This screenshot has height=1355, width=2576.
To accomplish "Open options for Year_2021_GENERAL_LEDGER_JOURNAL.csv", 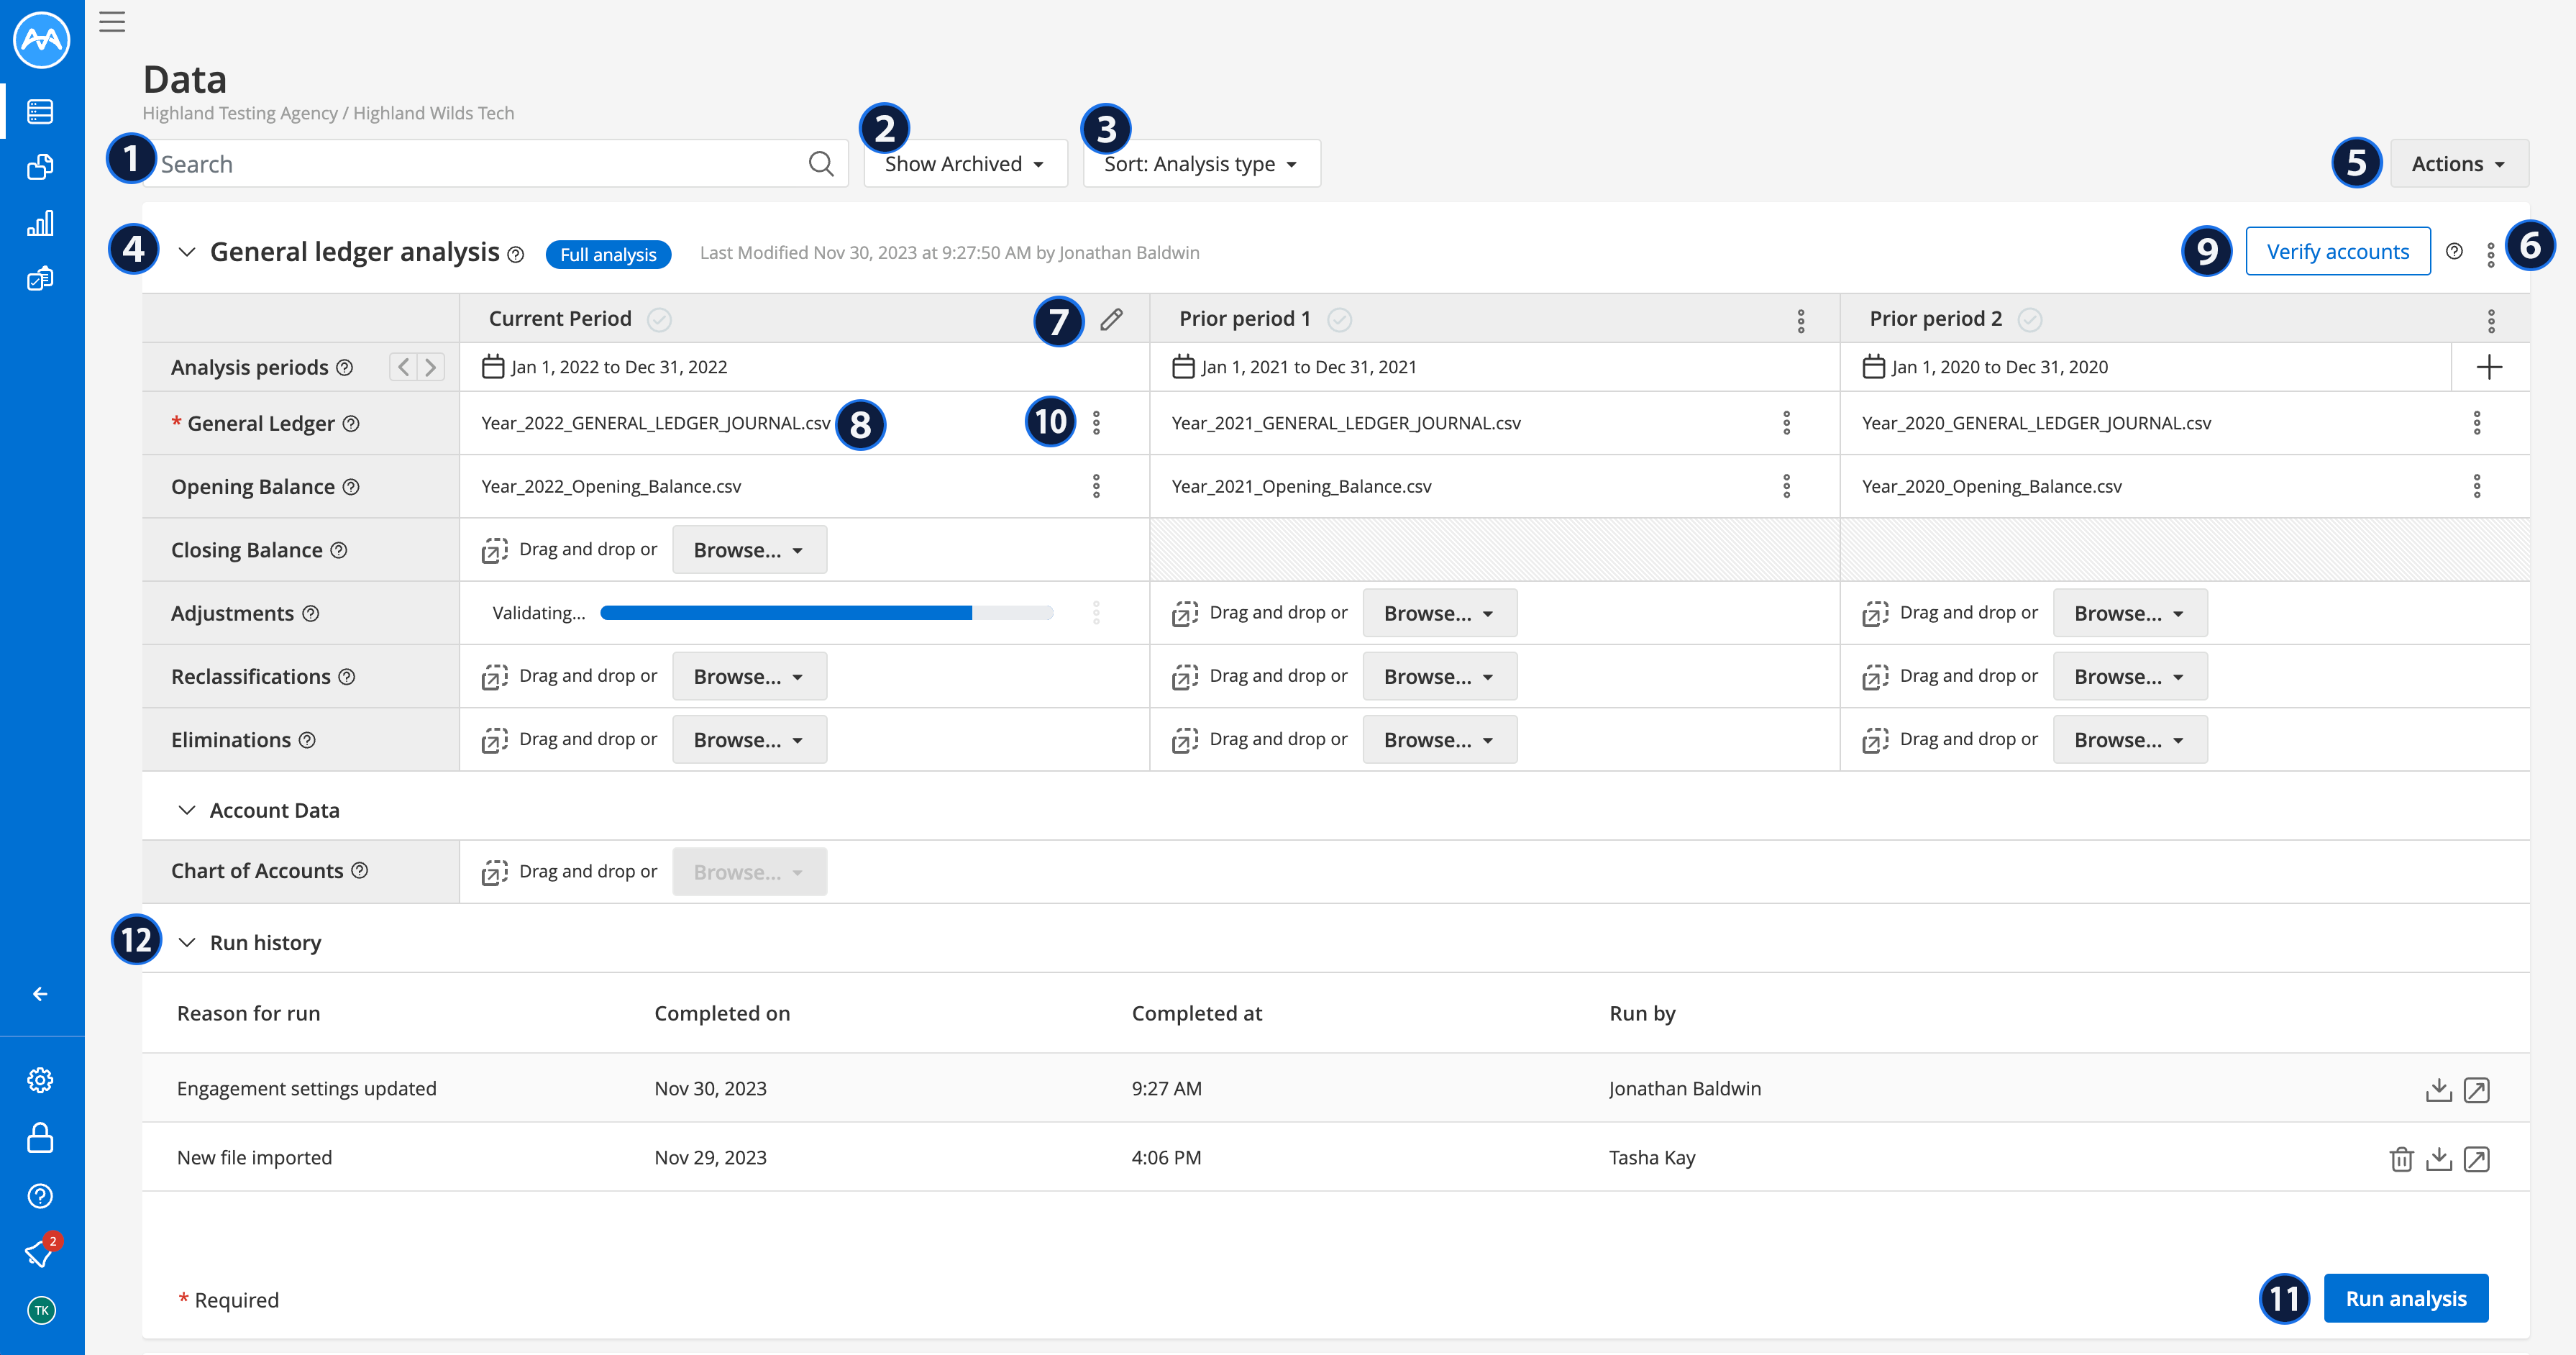I will click(1786, 423).
